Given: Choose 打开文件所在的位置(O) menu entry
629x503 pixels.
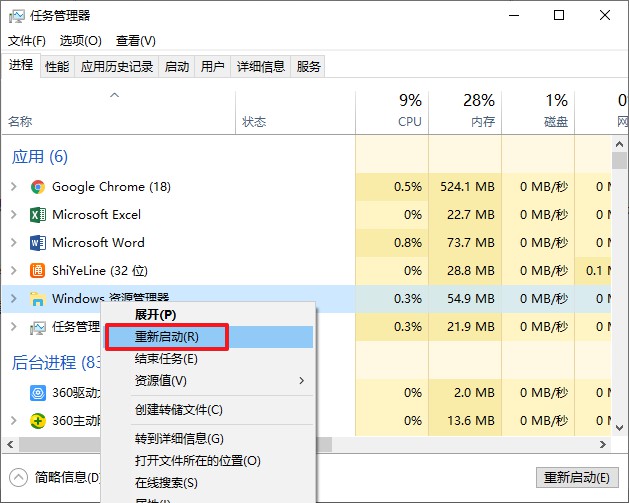Looking at the screenshot, I should click(208, 461).
